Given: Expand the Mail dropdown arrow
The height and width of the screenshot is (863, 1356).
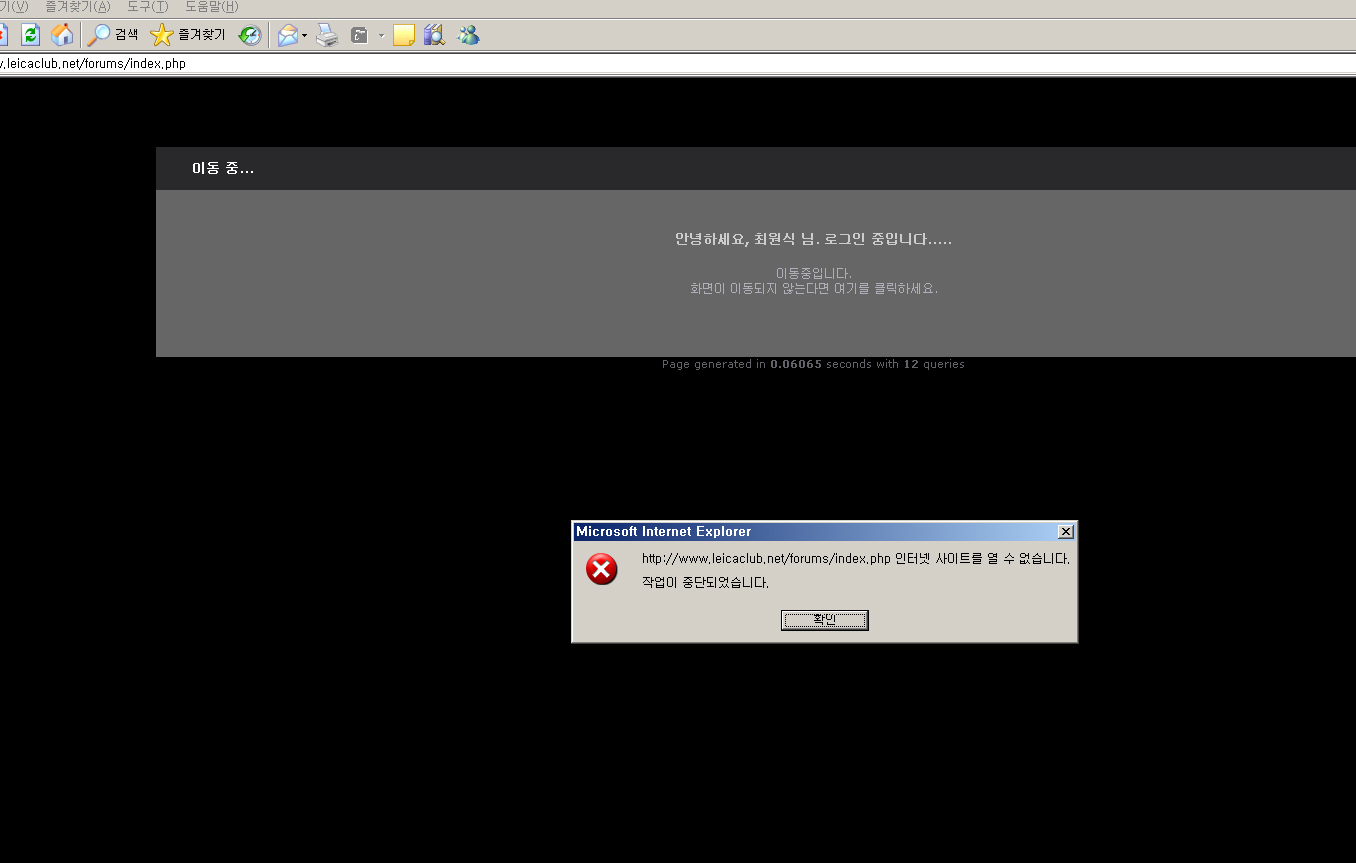Looking at the screenshot, I should 305,36.
